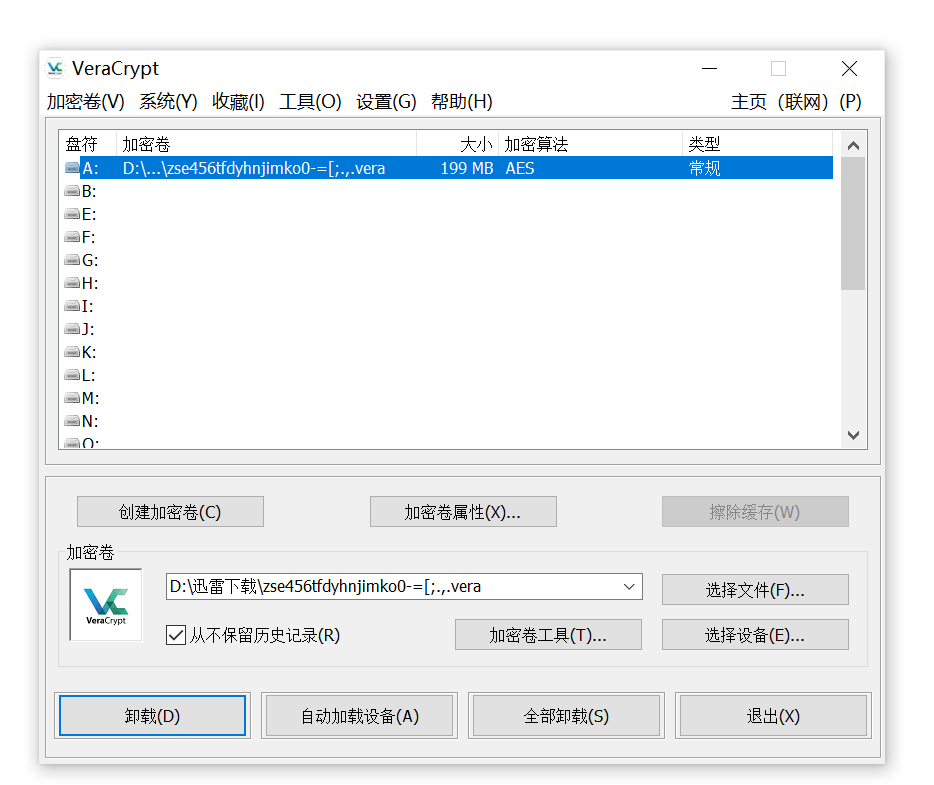This screenshot has width=934, height=785.
Task: Click the VeraCrypt logo in the volume panel
Action: coord(106,605)
